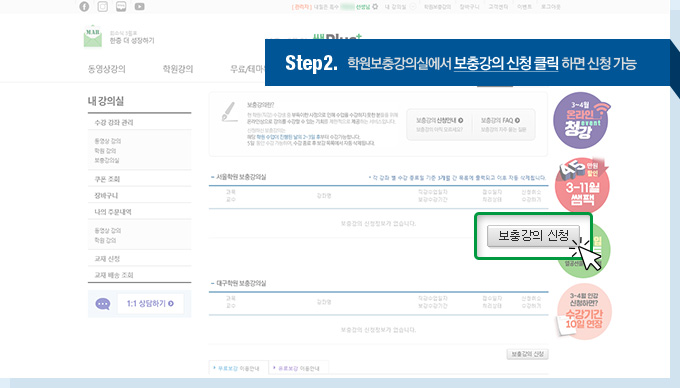Open 보충강의 신청안내 link
Viewport: 680px width, 388px height.
439,121
